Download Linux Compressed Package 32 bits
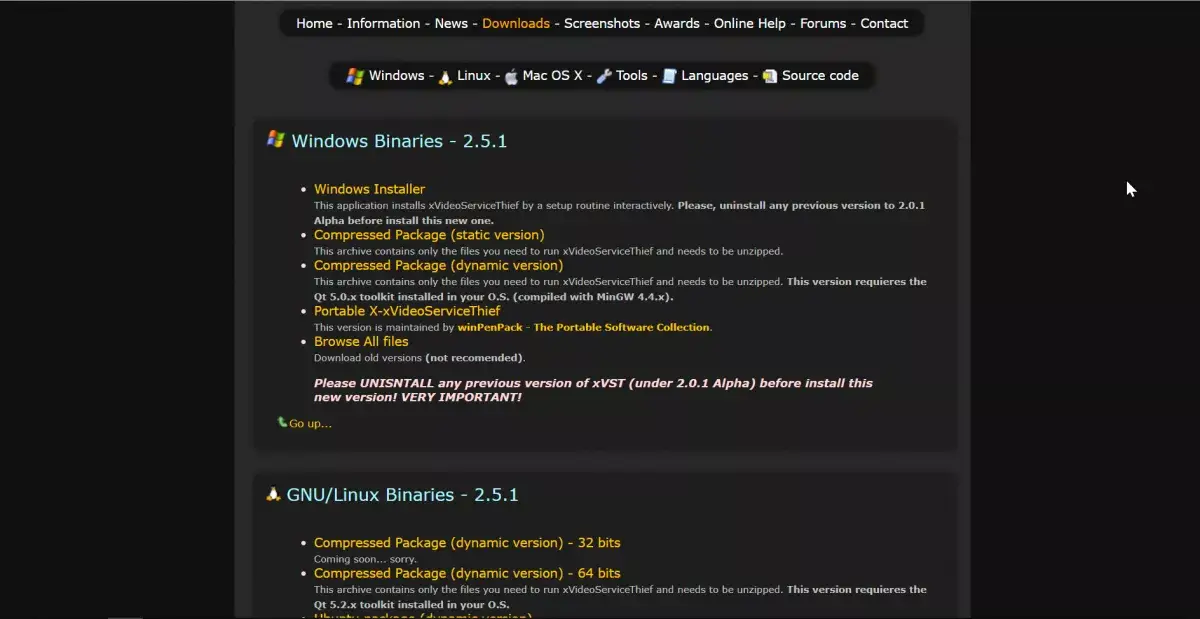 467,543
